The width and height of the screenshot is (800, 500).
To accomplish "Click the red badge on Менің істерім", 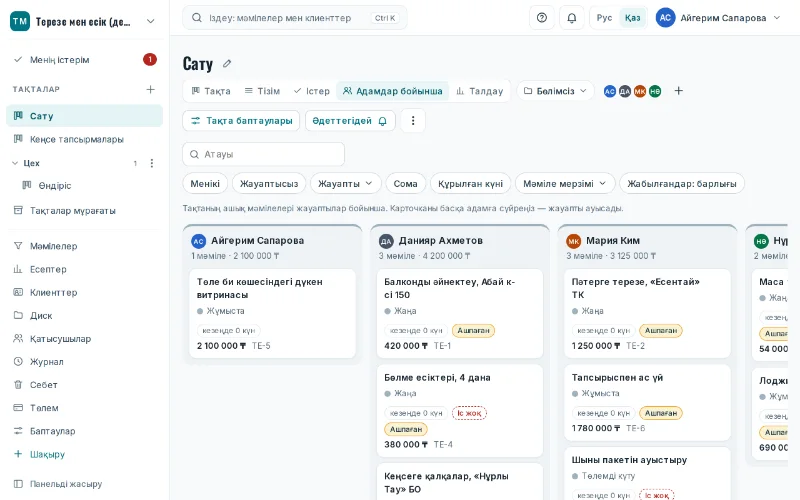I will tap(149, 60).
